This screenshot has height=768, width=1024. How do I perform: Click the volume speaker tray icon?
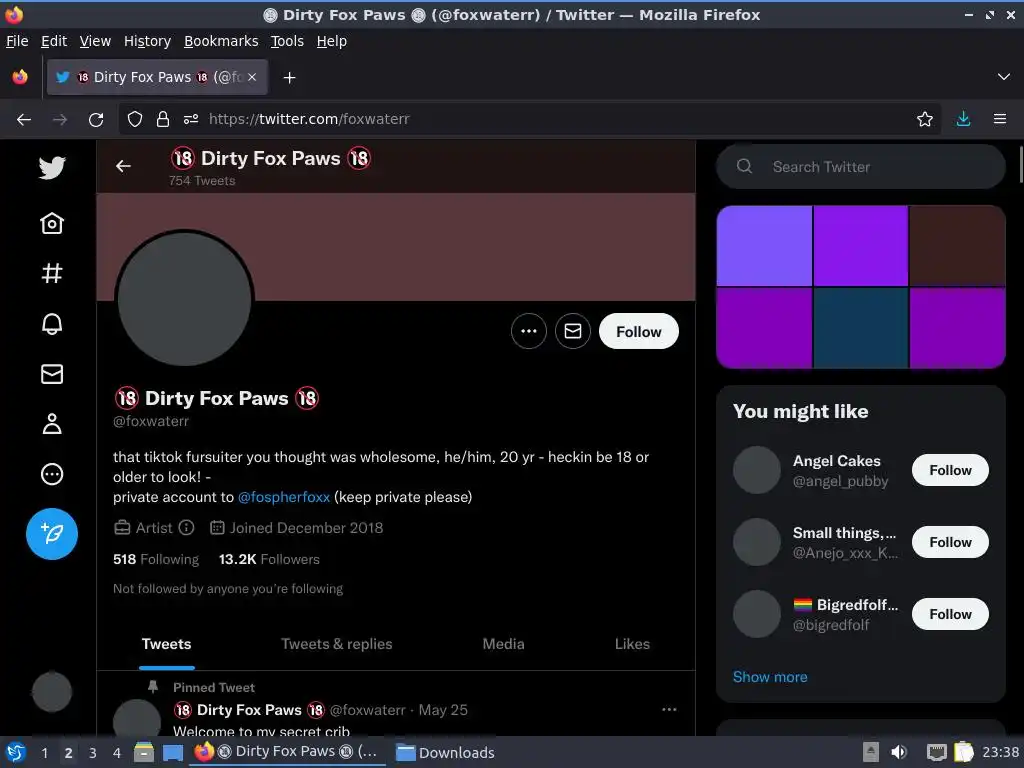tap(899, 752)
